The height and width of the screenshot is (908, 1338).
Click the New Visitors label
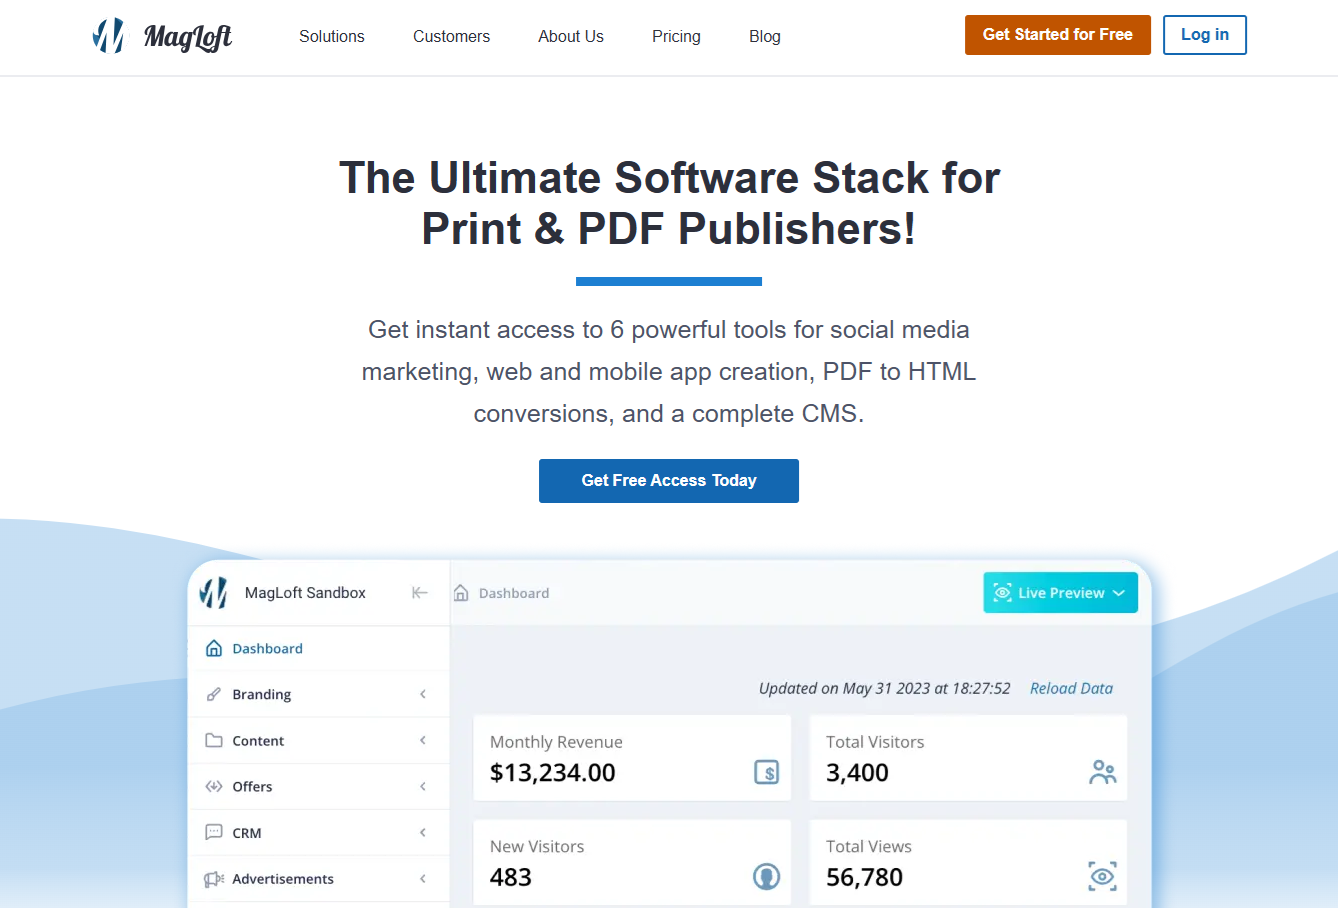[537, 846]
